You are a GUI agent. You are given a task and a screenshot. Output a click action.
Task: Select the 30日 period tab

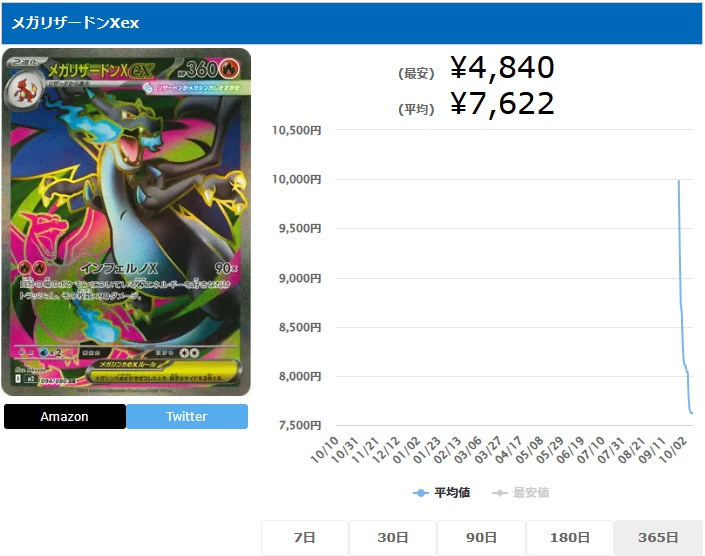(x=393, y=537)
